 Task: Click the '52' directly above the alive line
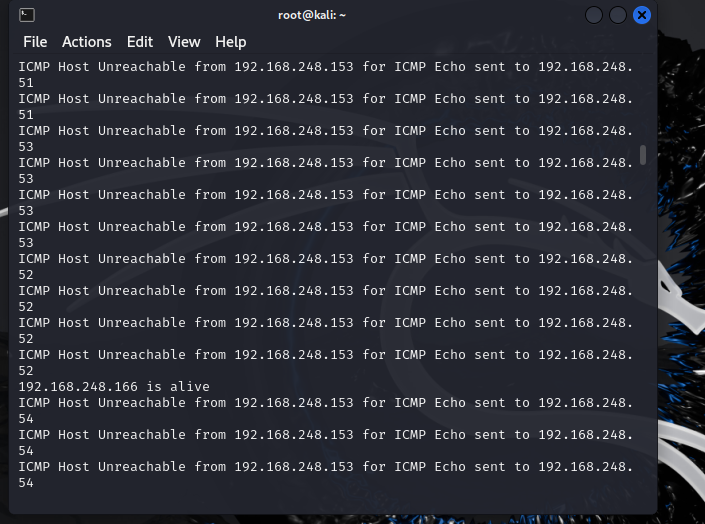point(26,370)
